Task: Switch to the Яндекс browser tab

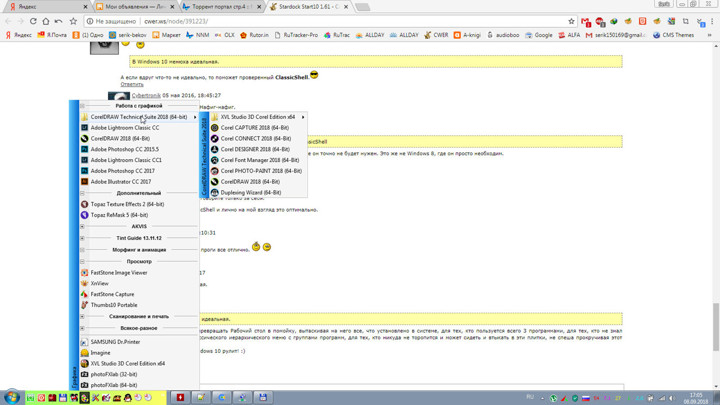Action: coord(46,7)
